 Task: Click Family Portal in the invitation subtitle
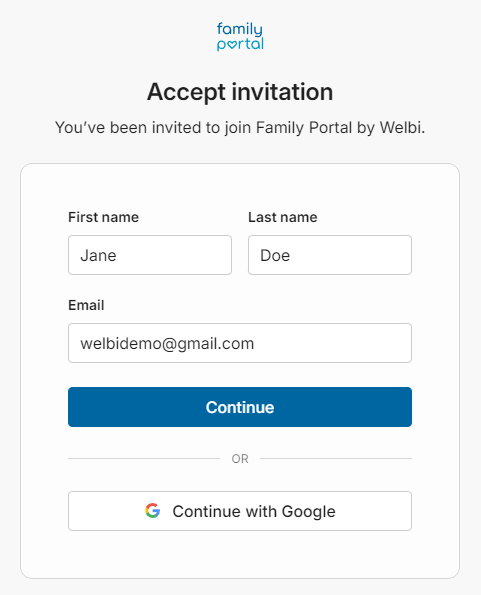(x=304, y=128)
